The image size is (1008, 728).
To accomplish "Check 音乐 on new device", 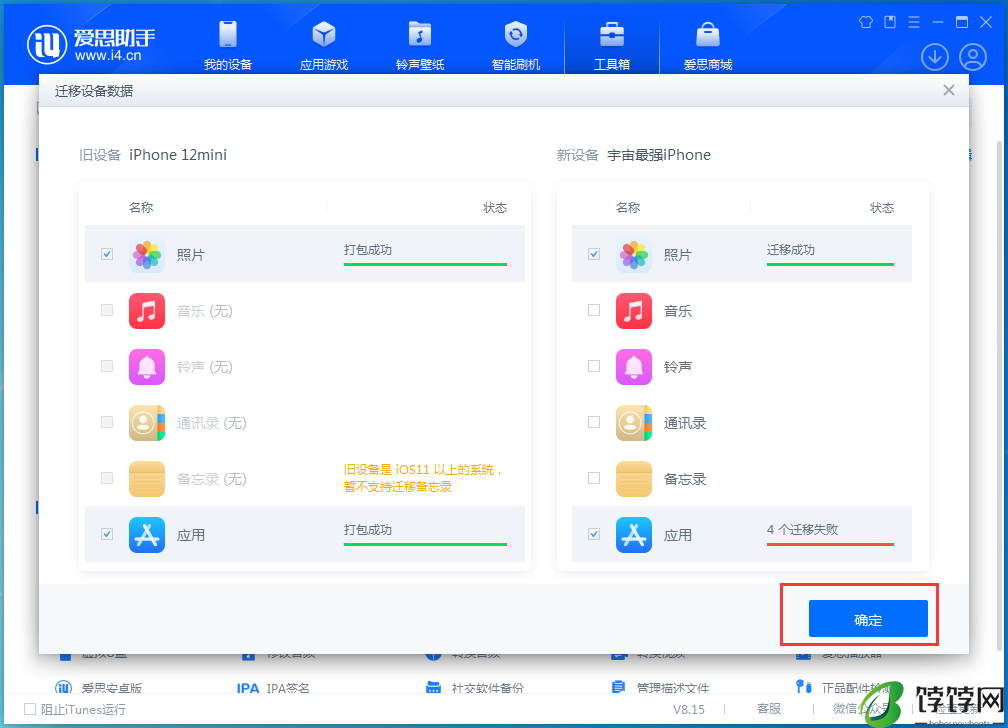I will pos(594,310).
